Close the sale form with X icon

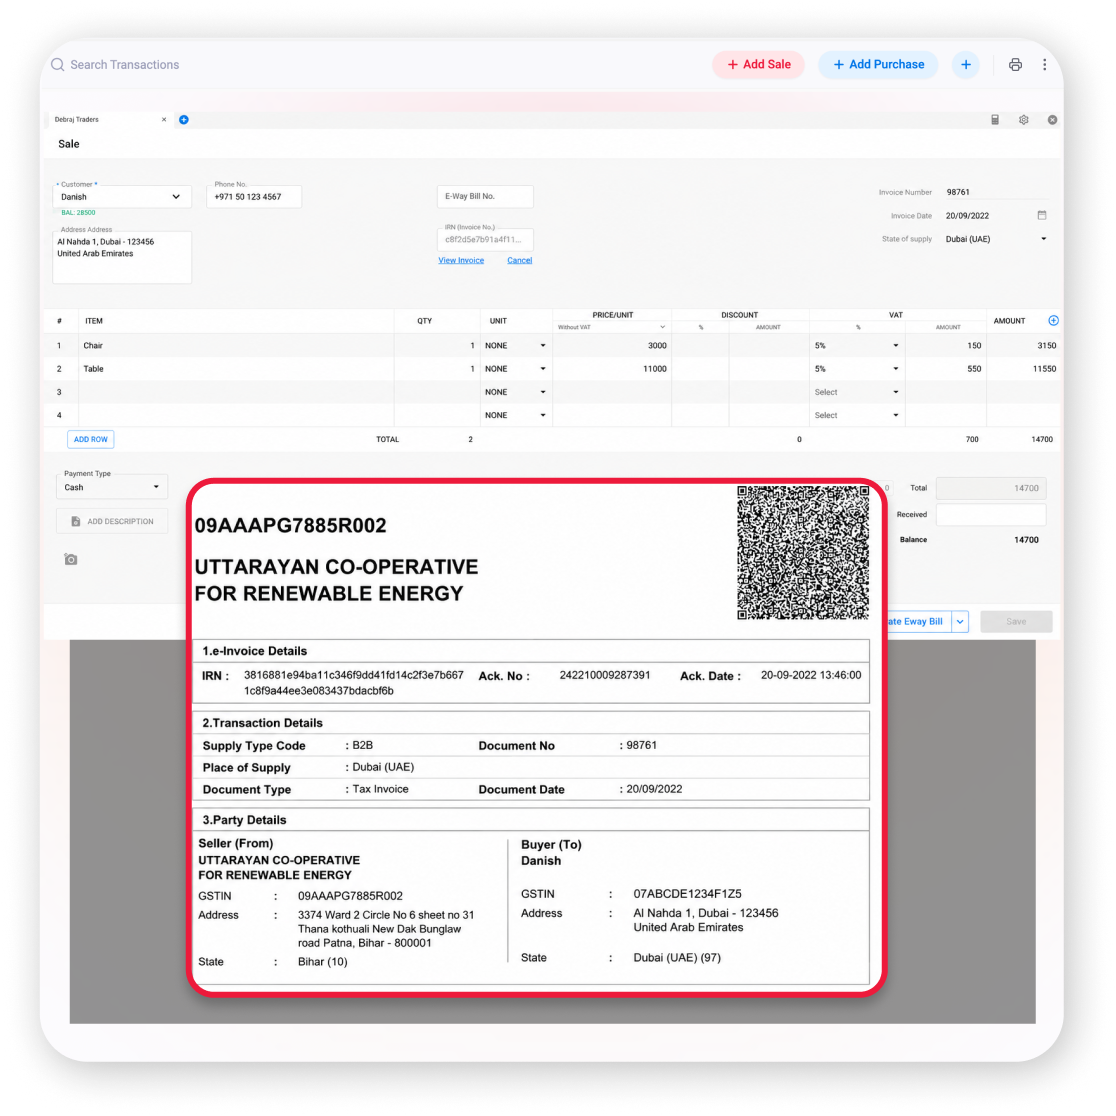1052,120
